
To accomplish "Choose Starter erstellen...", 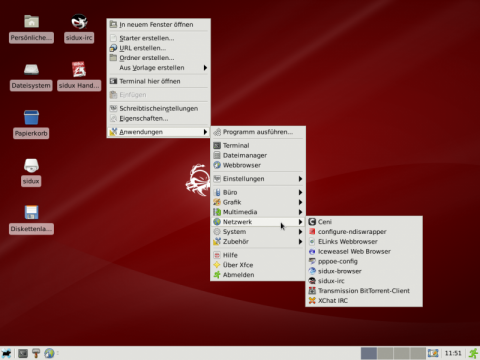I will (158, 38).
